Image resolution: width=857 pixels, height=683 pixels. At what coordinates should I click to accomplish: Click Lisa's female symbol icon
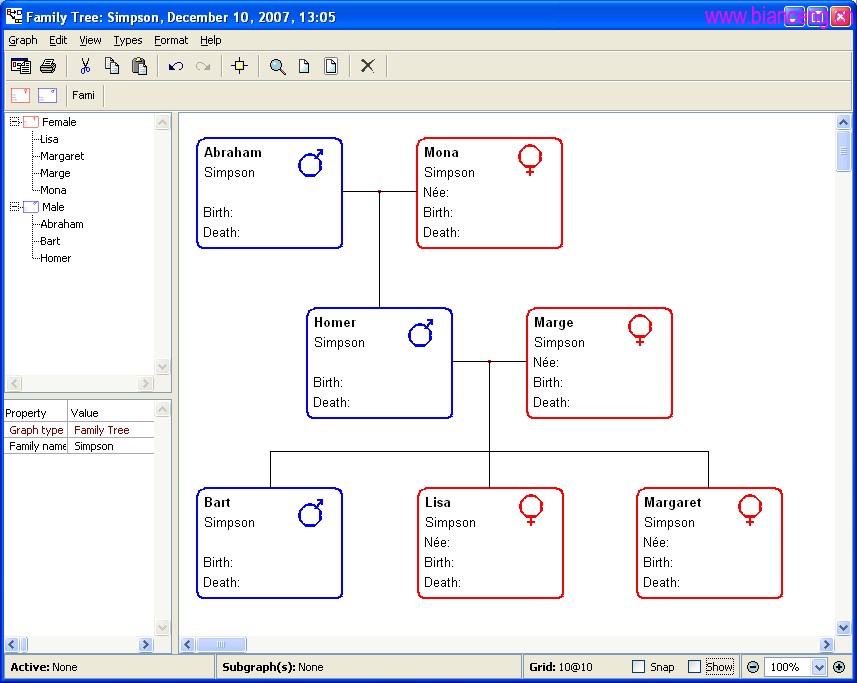[531, 510]
